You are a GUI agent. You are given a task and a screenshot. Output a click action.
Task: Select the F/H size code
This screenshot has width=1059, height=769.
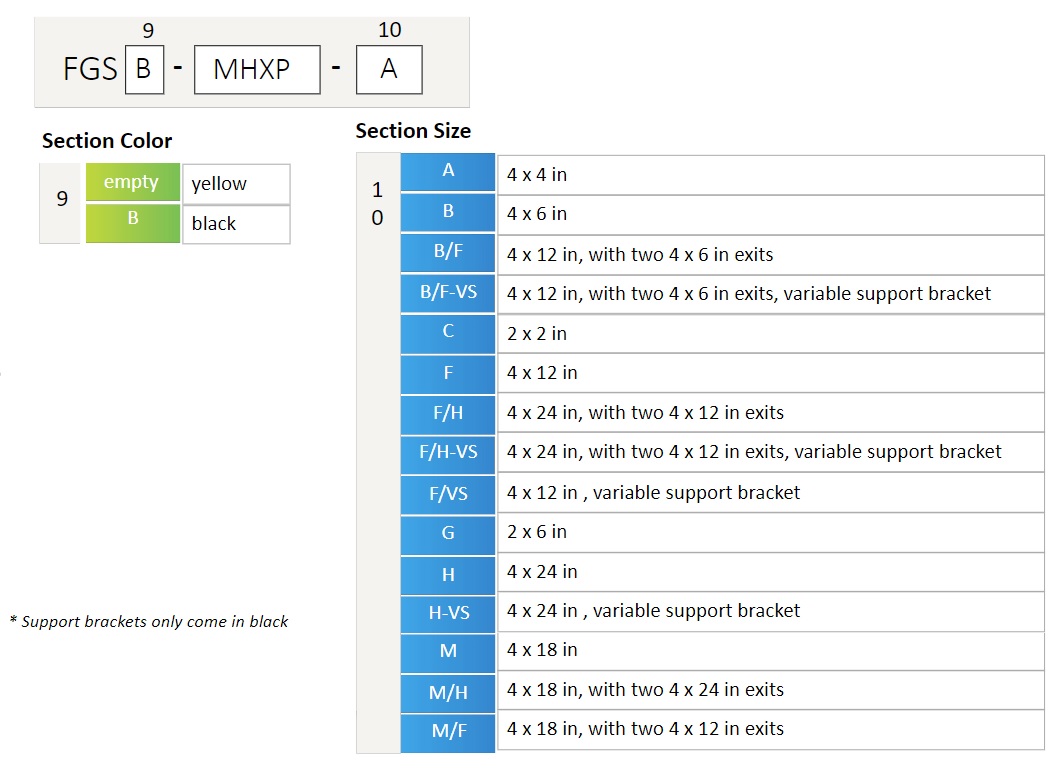coord(448,414)
